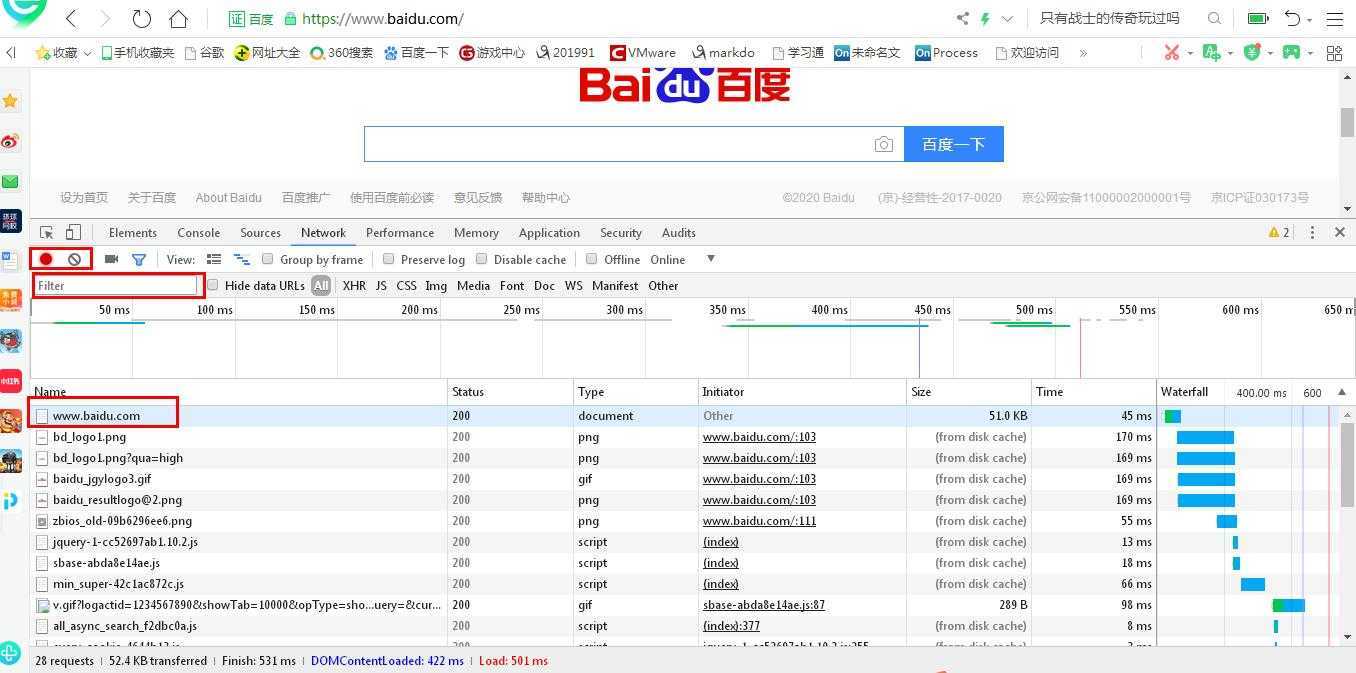Screen dimensions: 1356x673
Task: Click the 50 ms mark on network timeline
Action: click(x=114, y=310)
